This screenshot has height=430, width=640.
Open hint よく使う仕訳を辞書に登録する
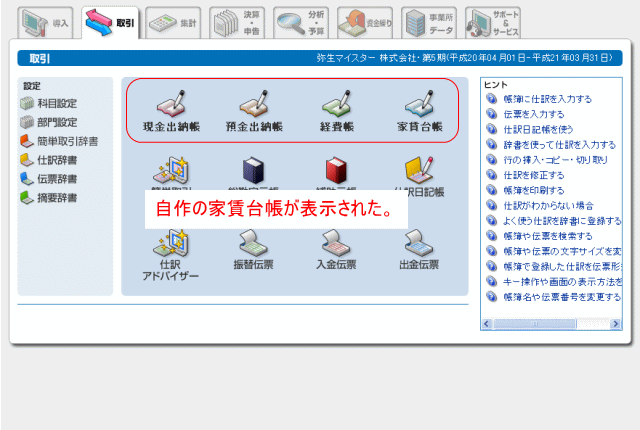[562, 221]
